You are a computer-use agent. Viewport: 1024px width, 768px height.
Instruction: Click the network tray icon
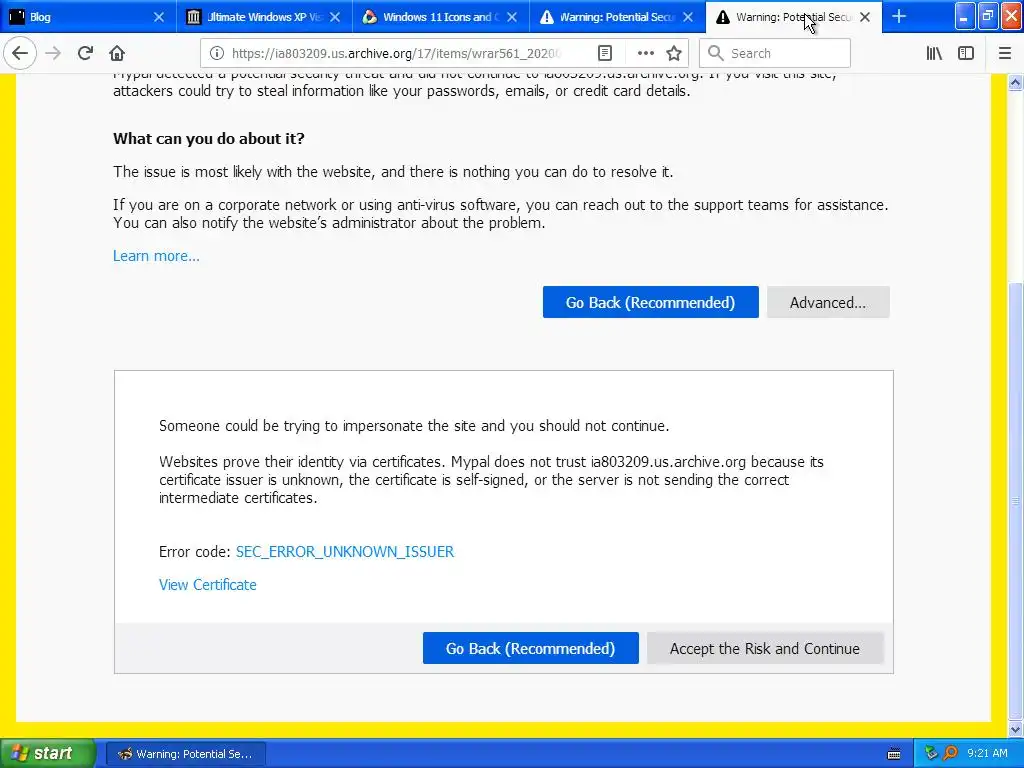[931, 754]
